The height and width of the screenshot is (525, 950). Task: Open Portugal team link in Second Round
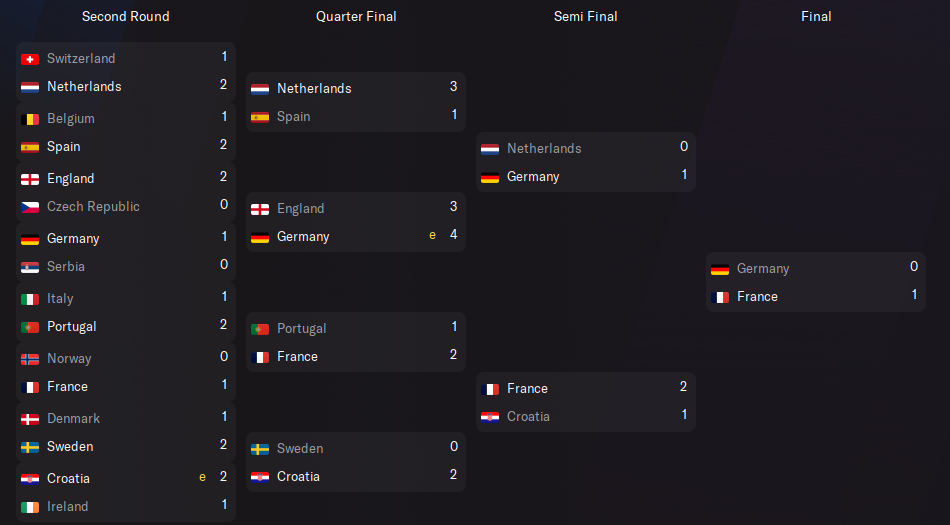pyautogui.click(x=72, y=327)
